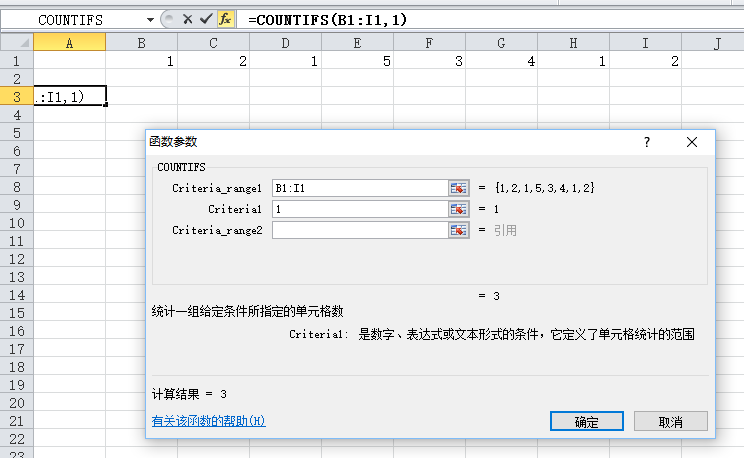Open the Name Box dropdown arrow
Screen dimensions: 744x458
click(150, 20)
